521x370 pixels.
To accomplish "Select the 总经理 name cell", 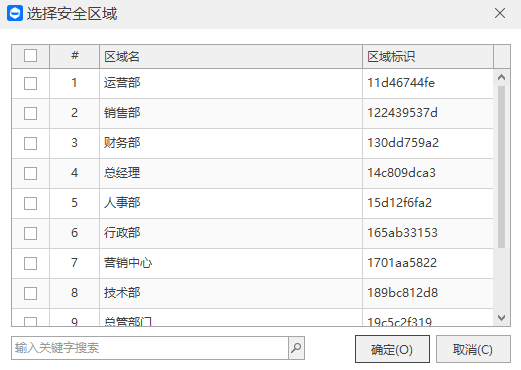I will coord(231,173).
